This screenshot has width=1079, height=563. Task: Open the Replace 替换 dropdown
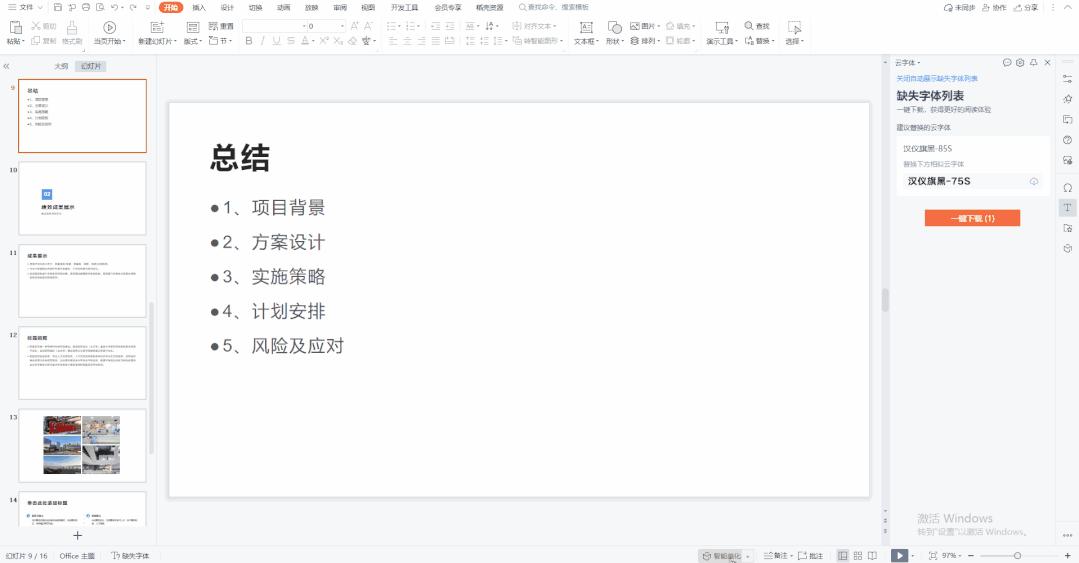pos(760,41)
